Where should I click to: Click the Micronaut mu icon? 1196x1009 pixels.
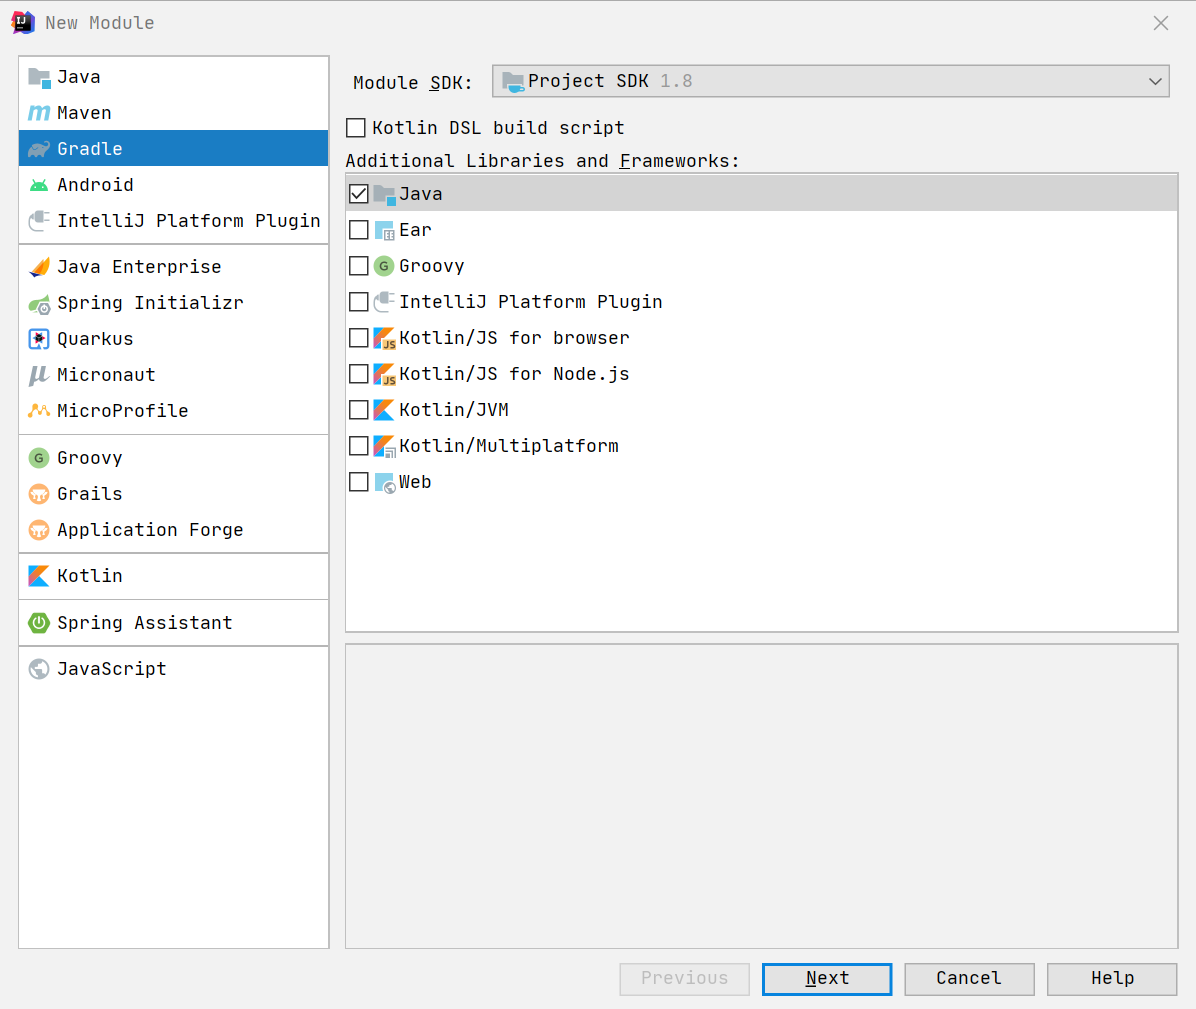pos(39,375)
